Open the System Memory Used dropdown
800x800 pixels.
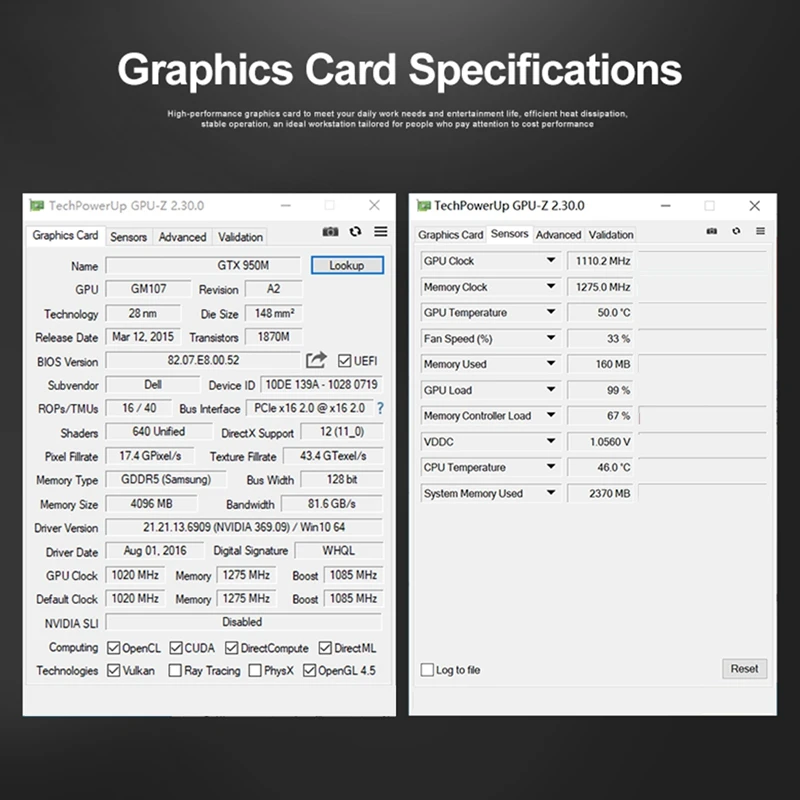pyautogui.click(x=551, y=492)
